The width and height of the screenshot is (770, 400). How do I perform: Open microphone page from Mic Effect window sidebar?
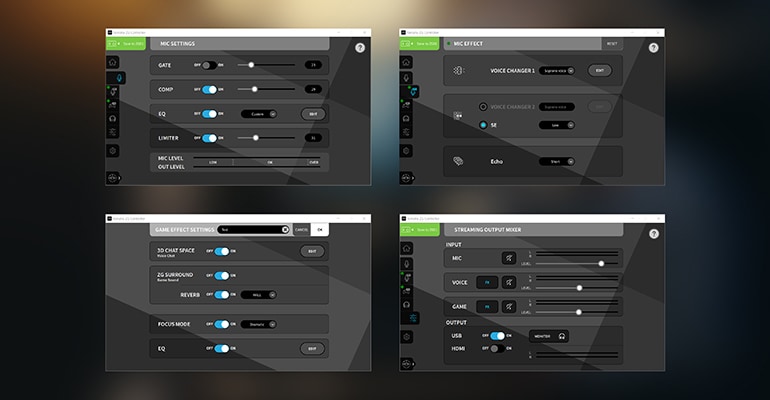[x=406, y=78]
